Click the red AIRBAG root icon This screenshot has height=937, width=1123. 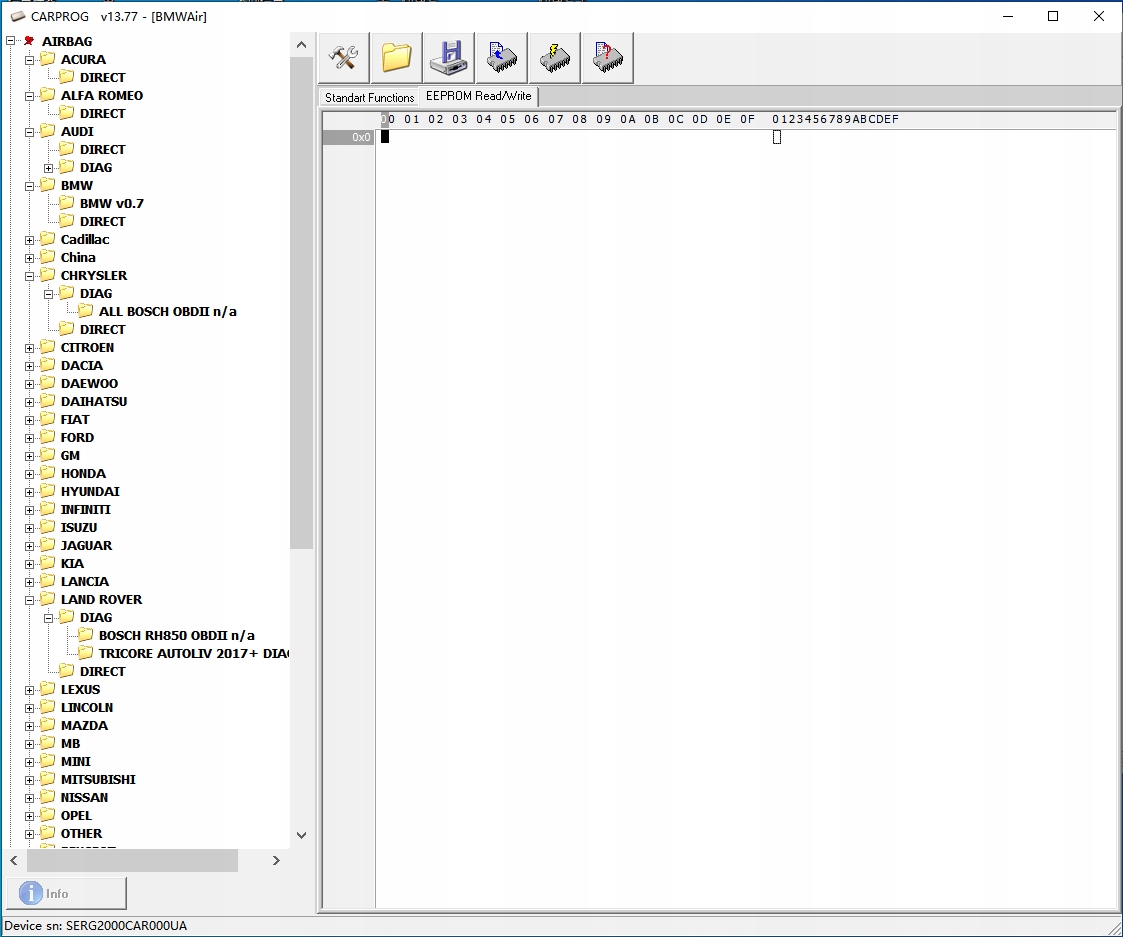(x=29, y=41)
